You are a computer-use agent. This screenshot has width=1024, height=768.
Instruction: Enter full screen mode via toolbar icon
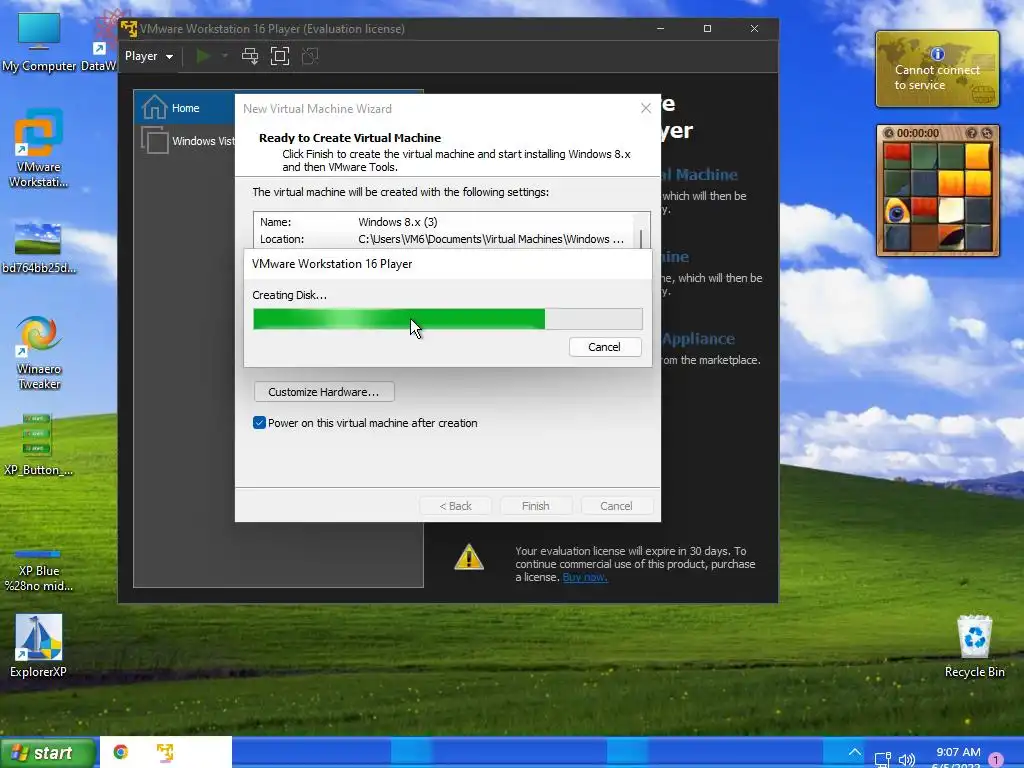coord(280,56)
